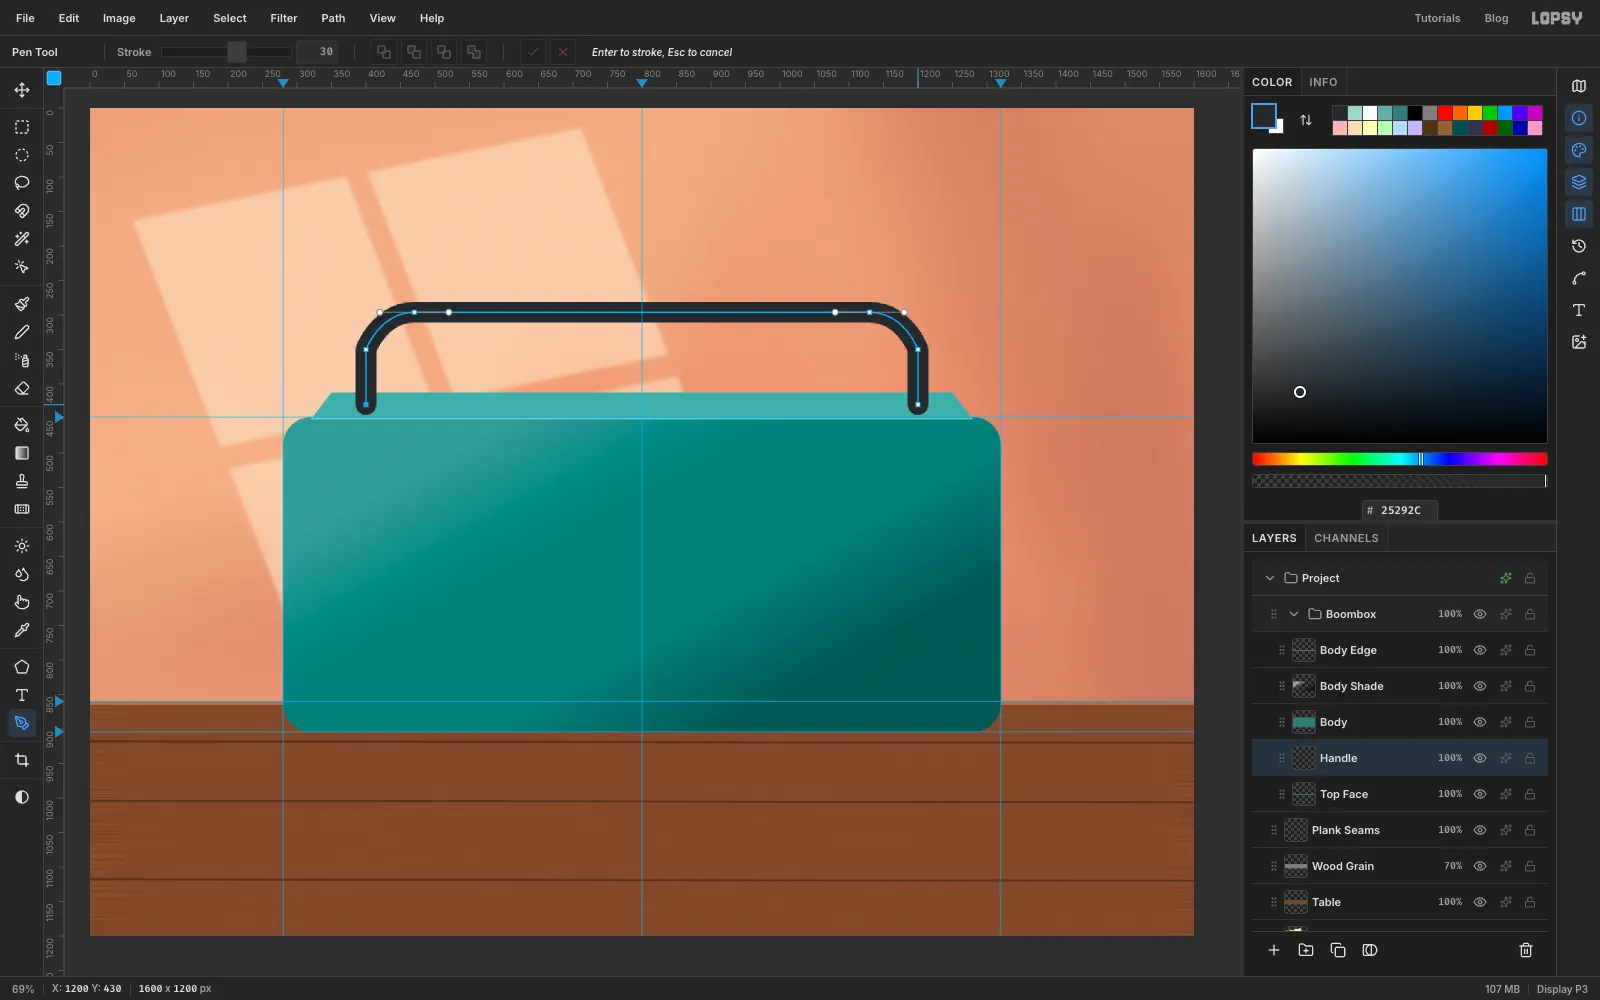Image resolution: width=1600 pixels, height=1000 pixels.
Task: Hide the Handle layer
Action: click(1480, 758)
